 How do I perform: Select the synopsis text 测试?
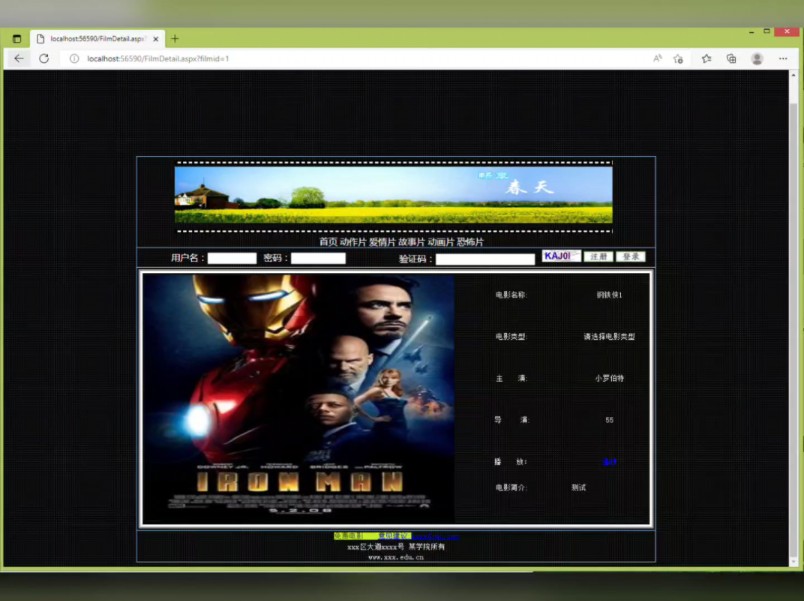coord(578,488)
